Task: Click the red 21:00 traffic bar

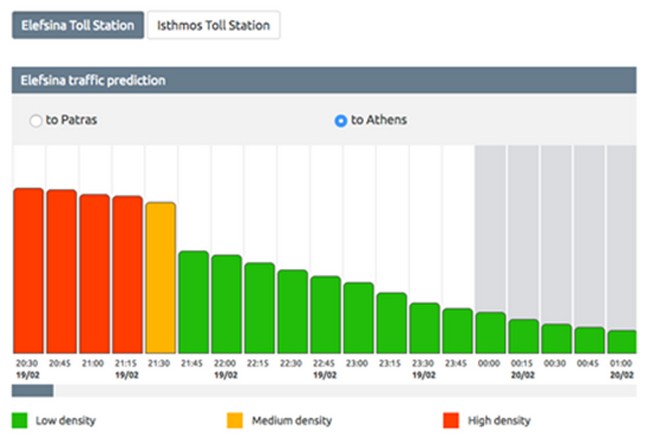Action: click(94, 271)
